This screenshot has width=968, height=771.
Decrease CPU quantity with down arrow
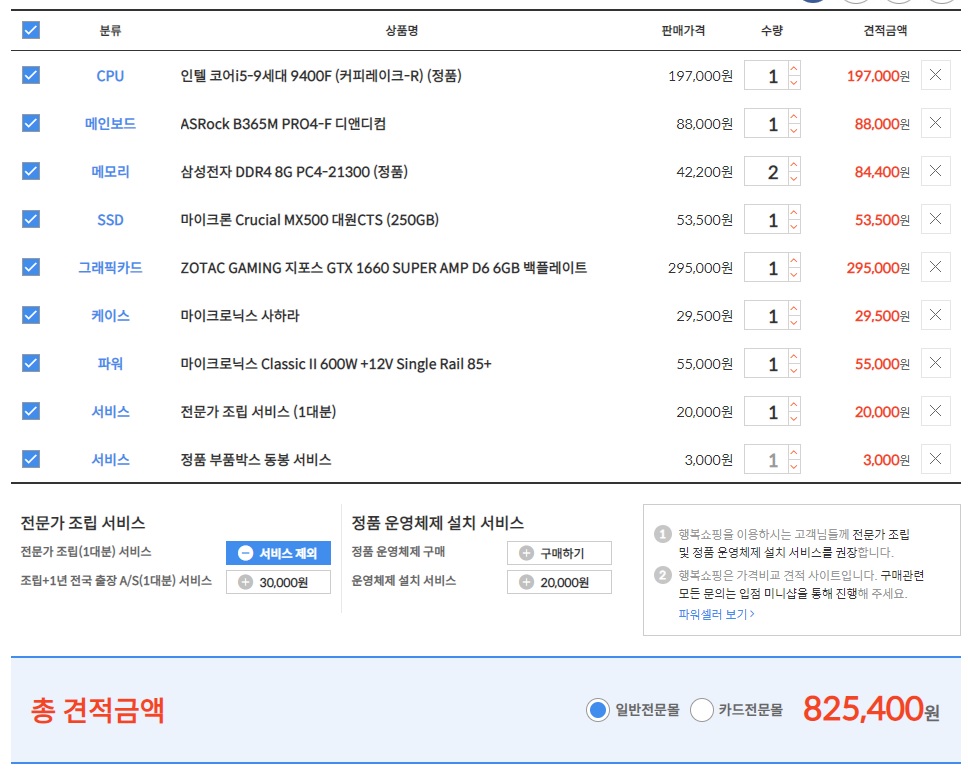pos(794,84)
